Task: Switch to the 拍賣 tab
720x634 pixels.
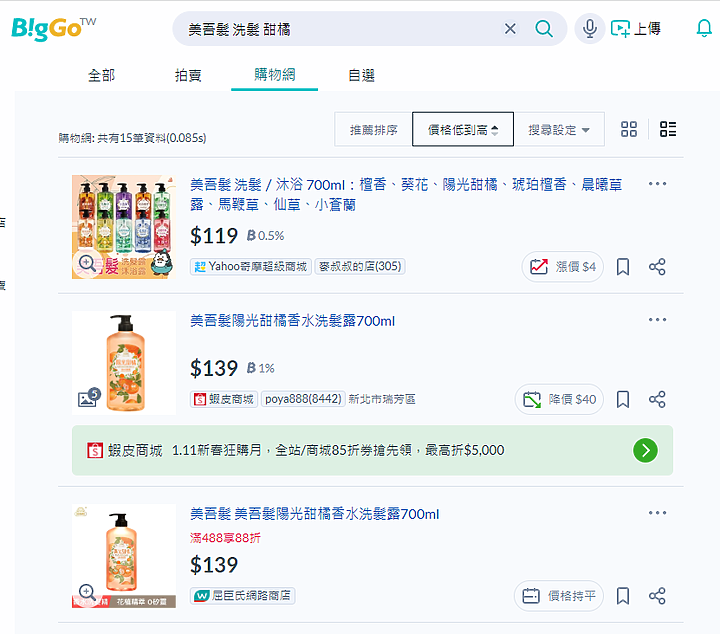Action: (x=188, y=75)
